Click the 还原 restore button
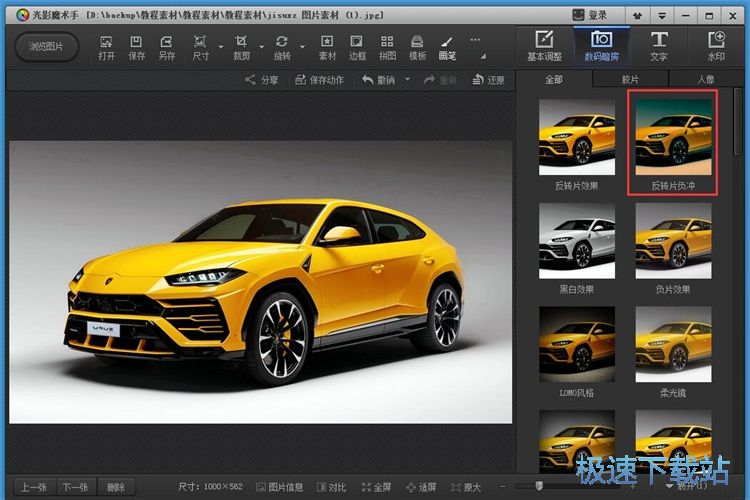 (488, 80)
